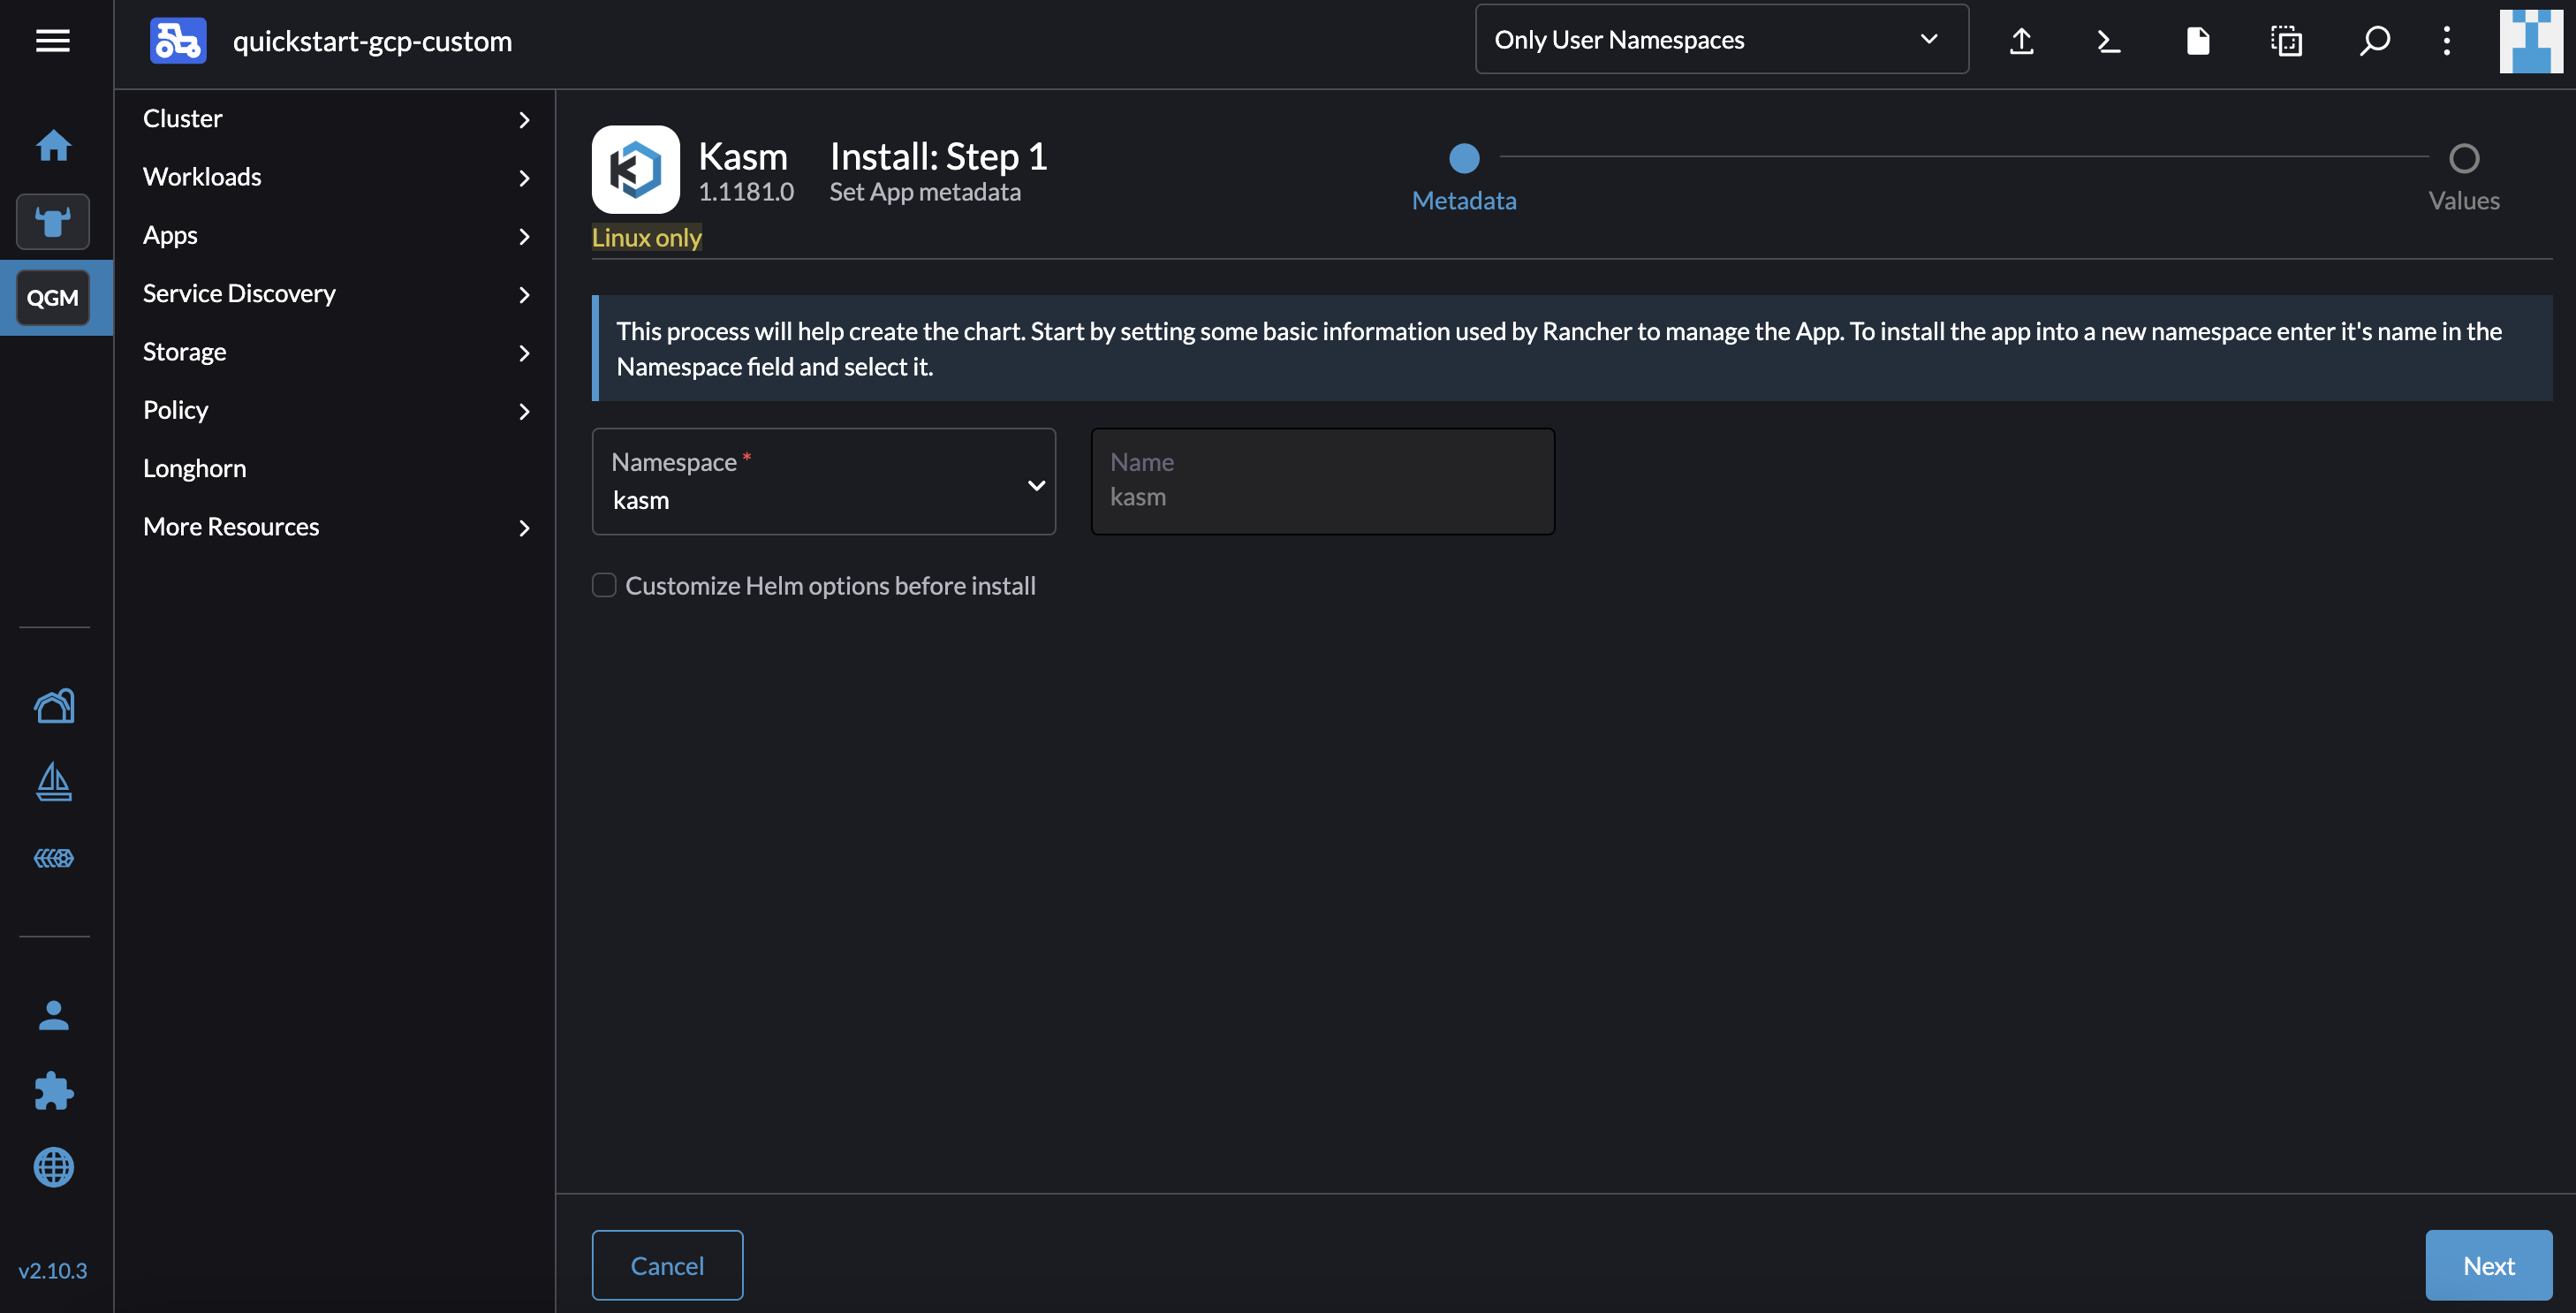
Task: Download the KubeConfig file icon
Action: pyautogui.click(x=2198, y=41)
